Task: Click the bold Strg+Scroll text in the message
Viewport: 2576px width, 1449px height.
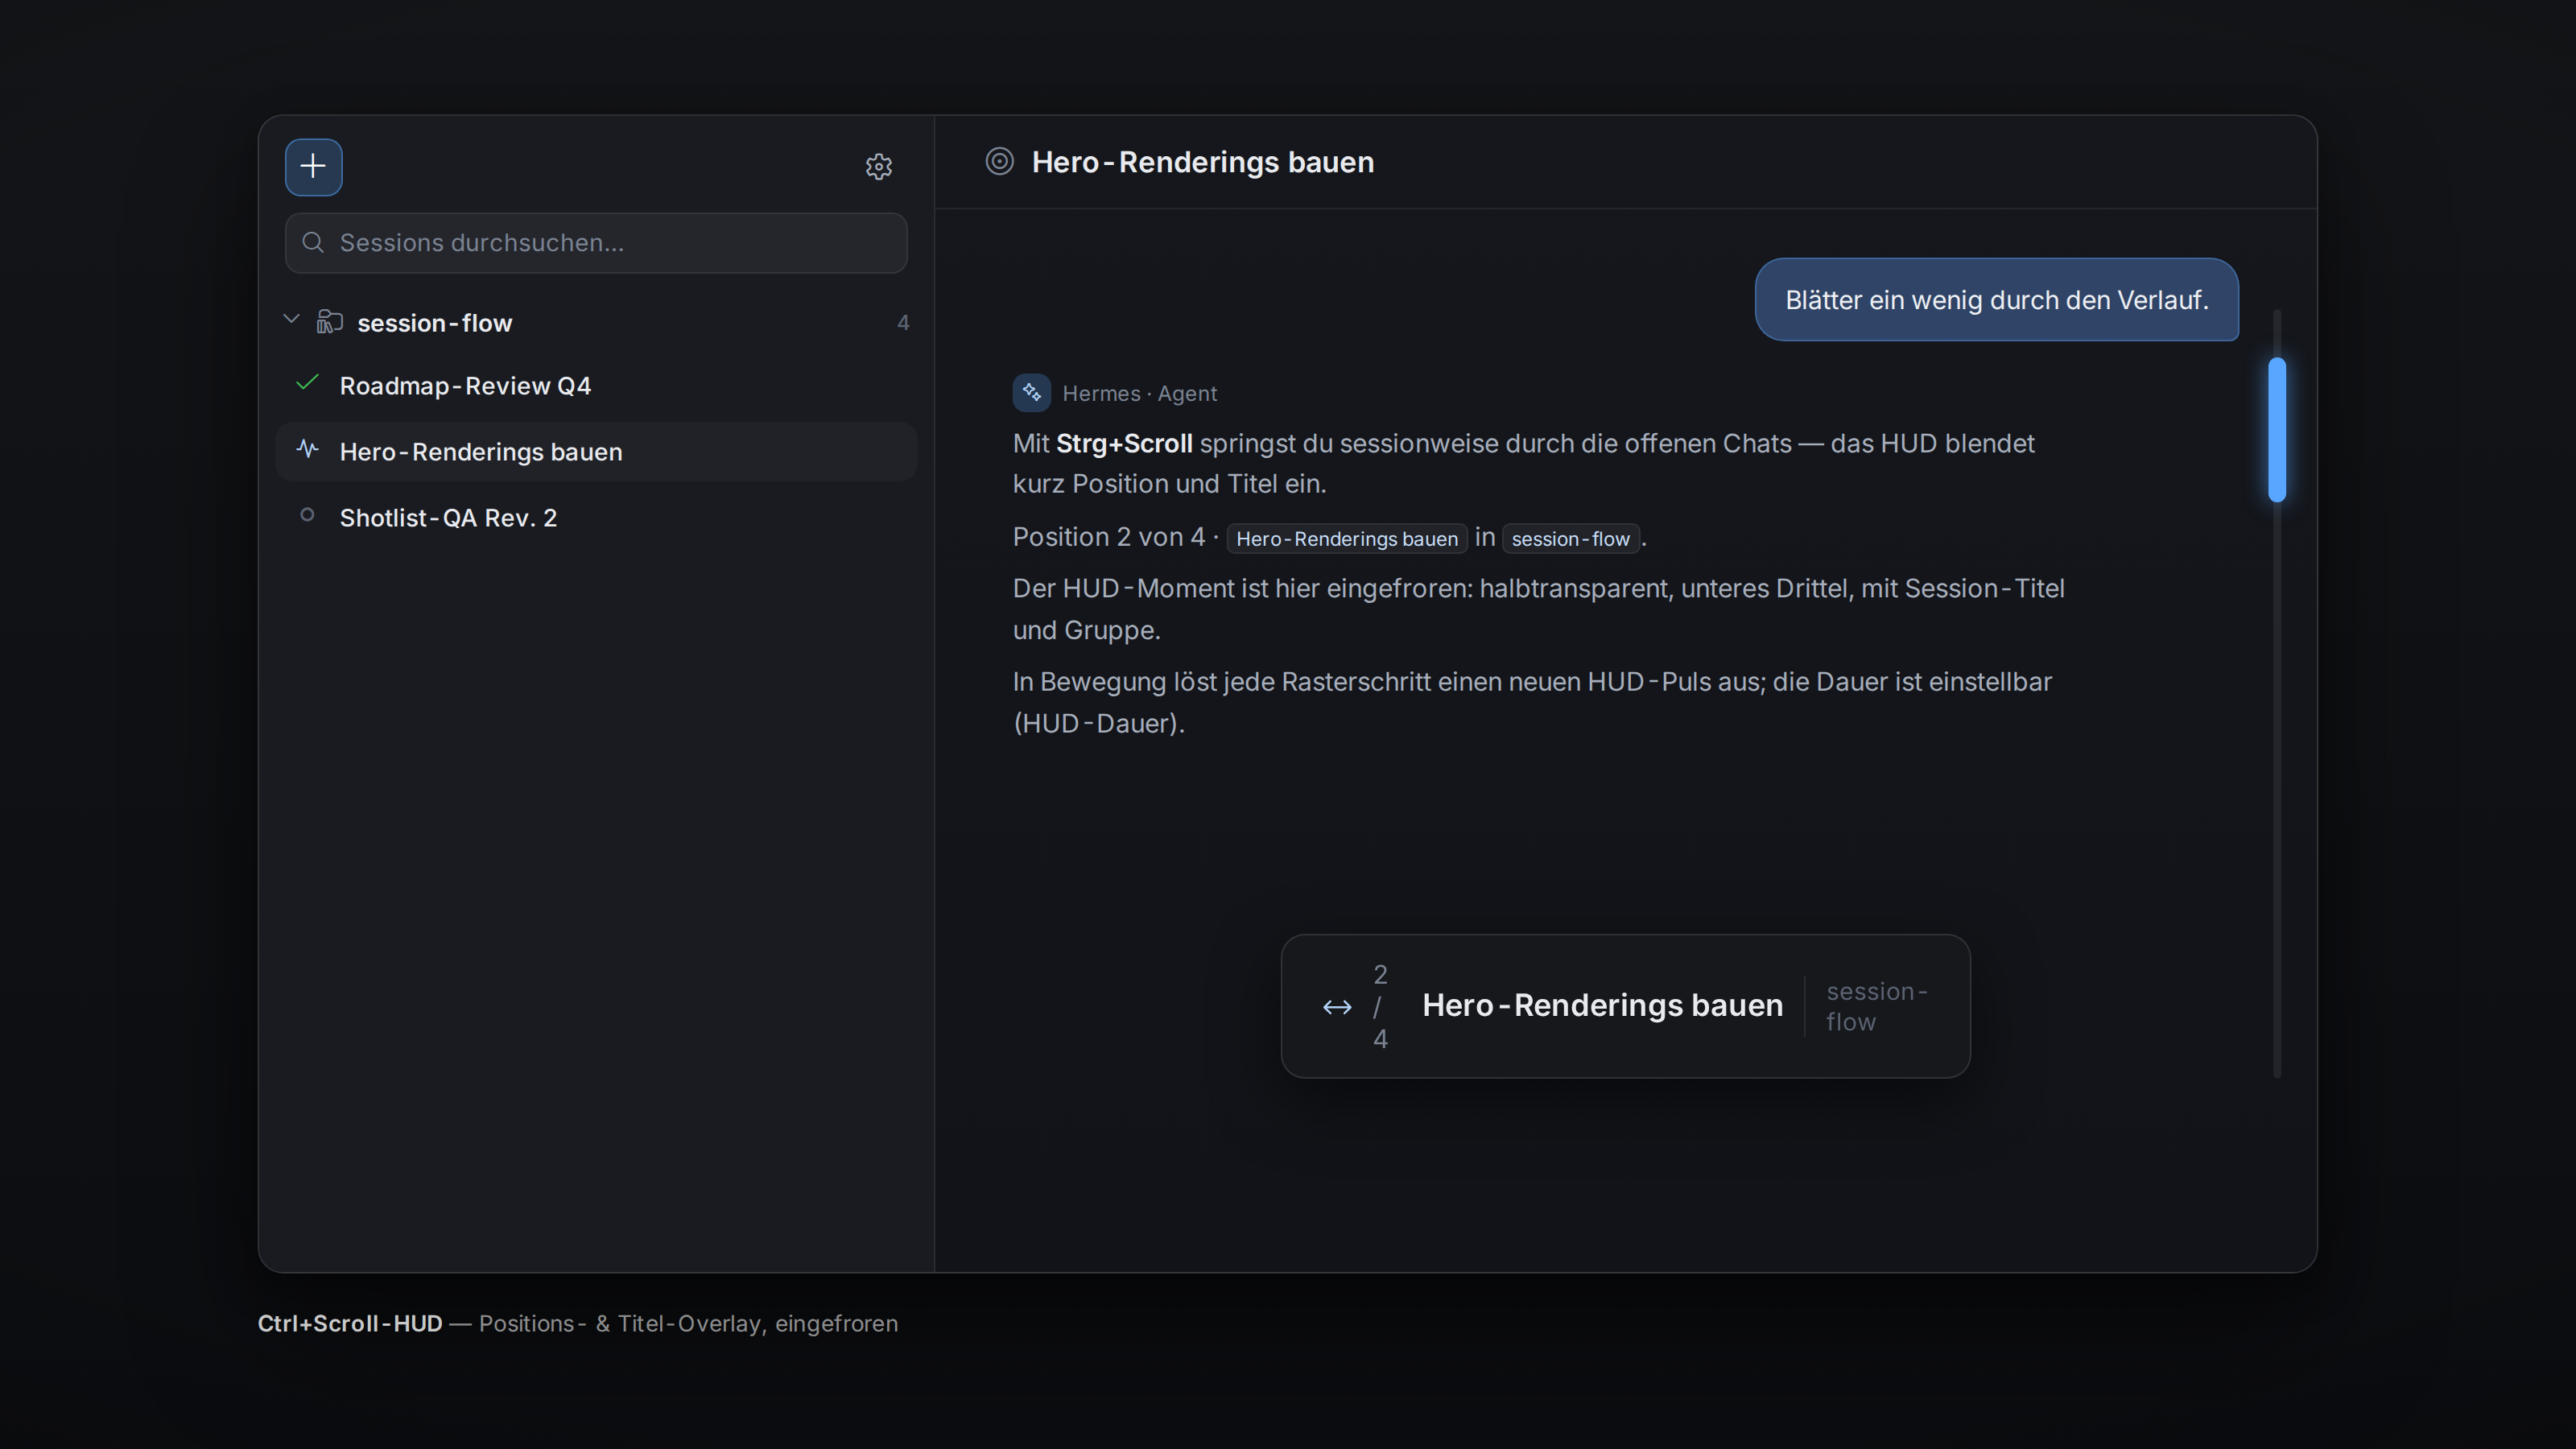Action: coord(1124,444)
